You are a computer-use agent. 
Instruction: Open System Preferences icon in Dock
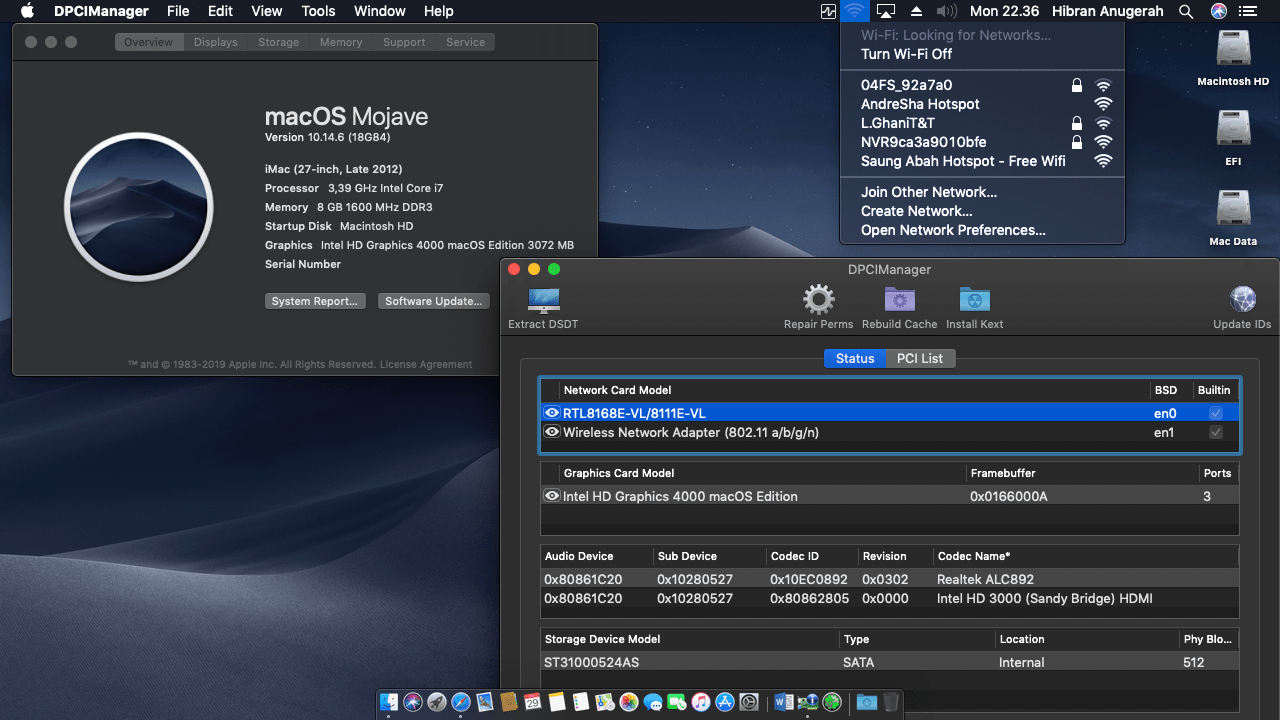coord(749,702)
